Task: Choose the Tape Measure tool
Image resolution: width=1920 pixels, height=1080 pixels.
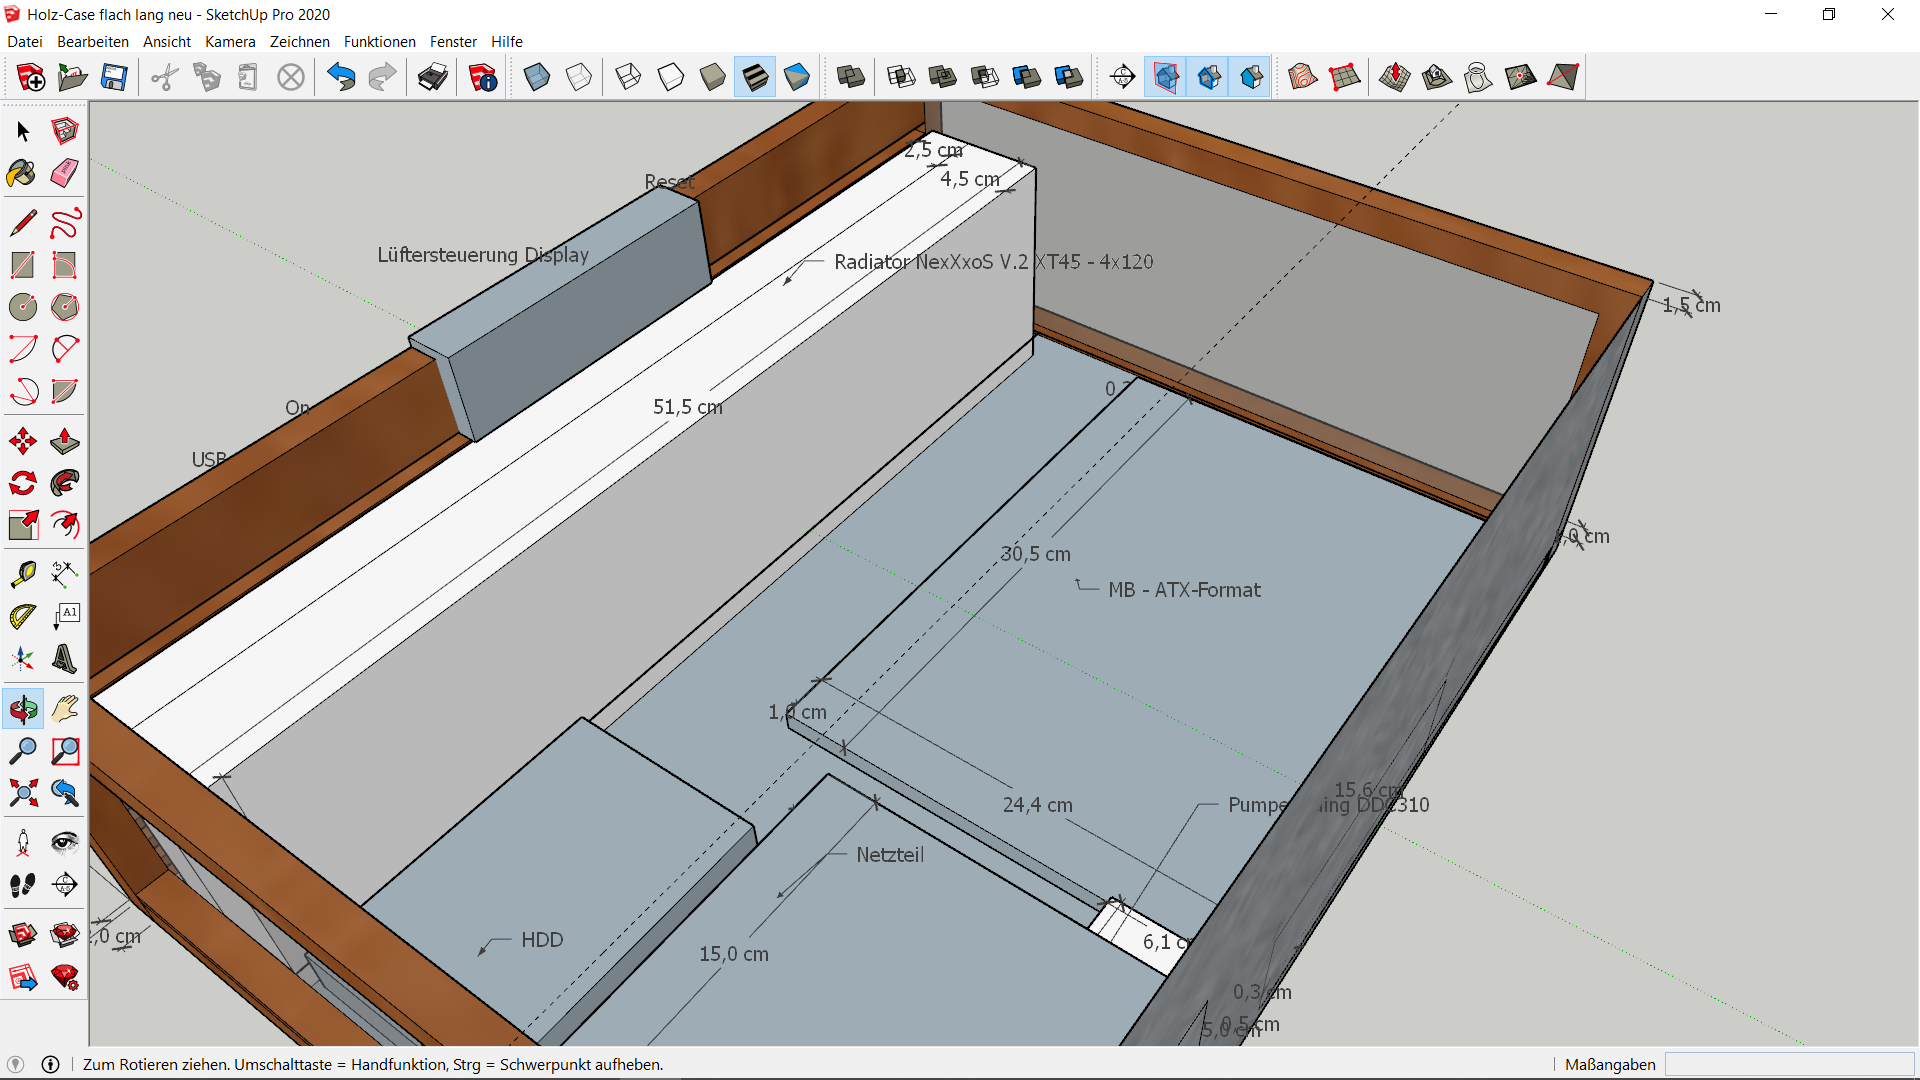Action: (x=22, y=574)
